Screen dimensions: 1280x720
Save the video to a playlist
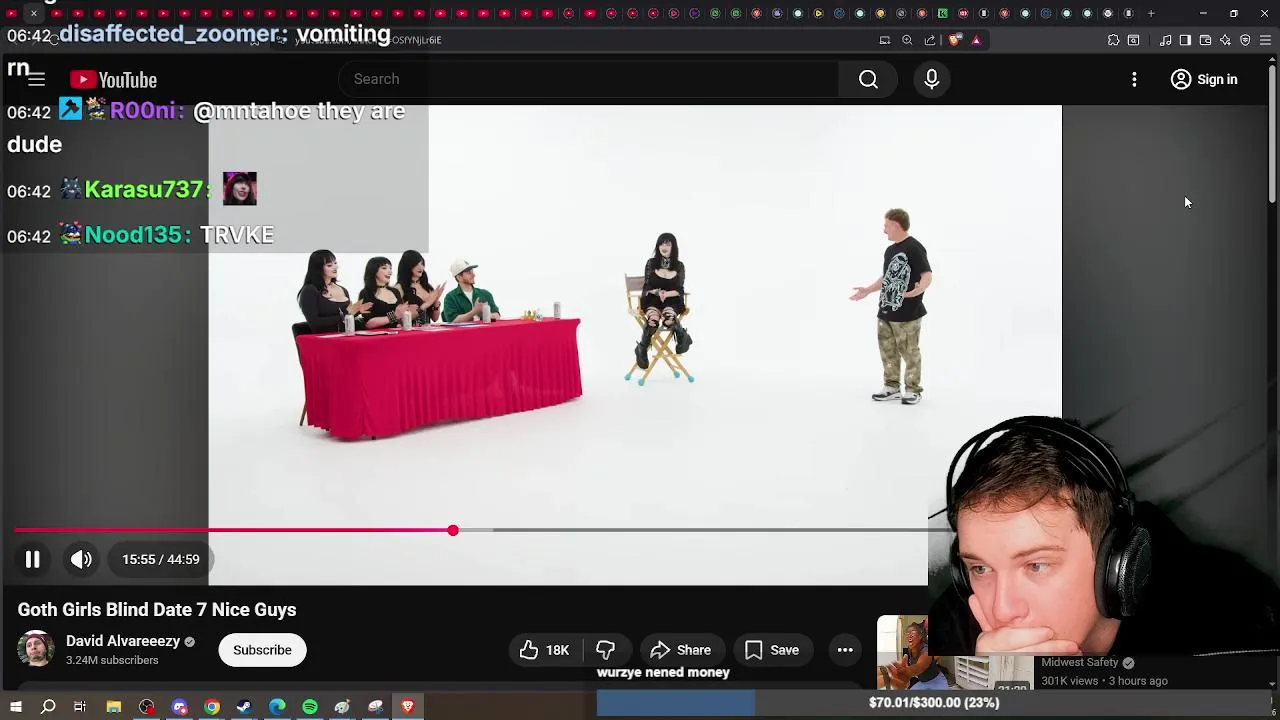point(771,650)
